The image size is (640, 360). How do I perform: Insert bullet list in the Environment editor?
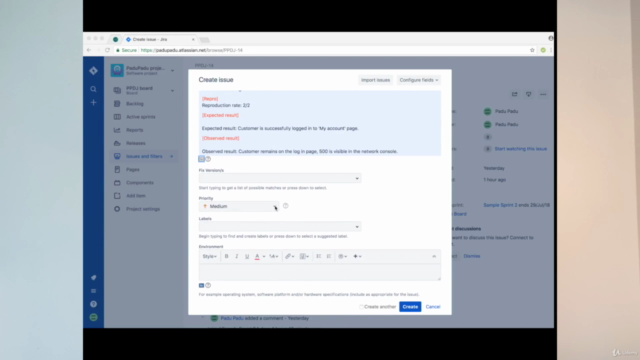coord(319,256)
